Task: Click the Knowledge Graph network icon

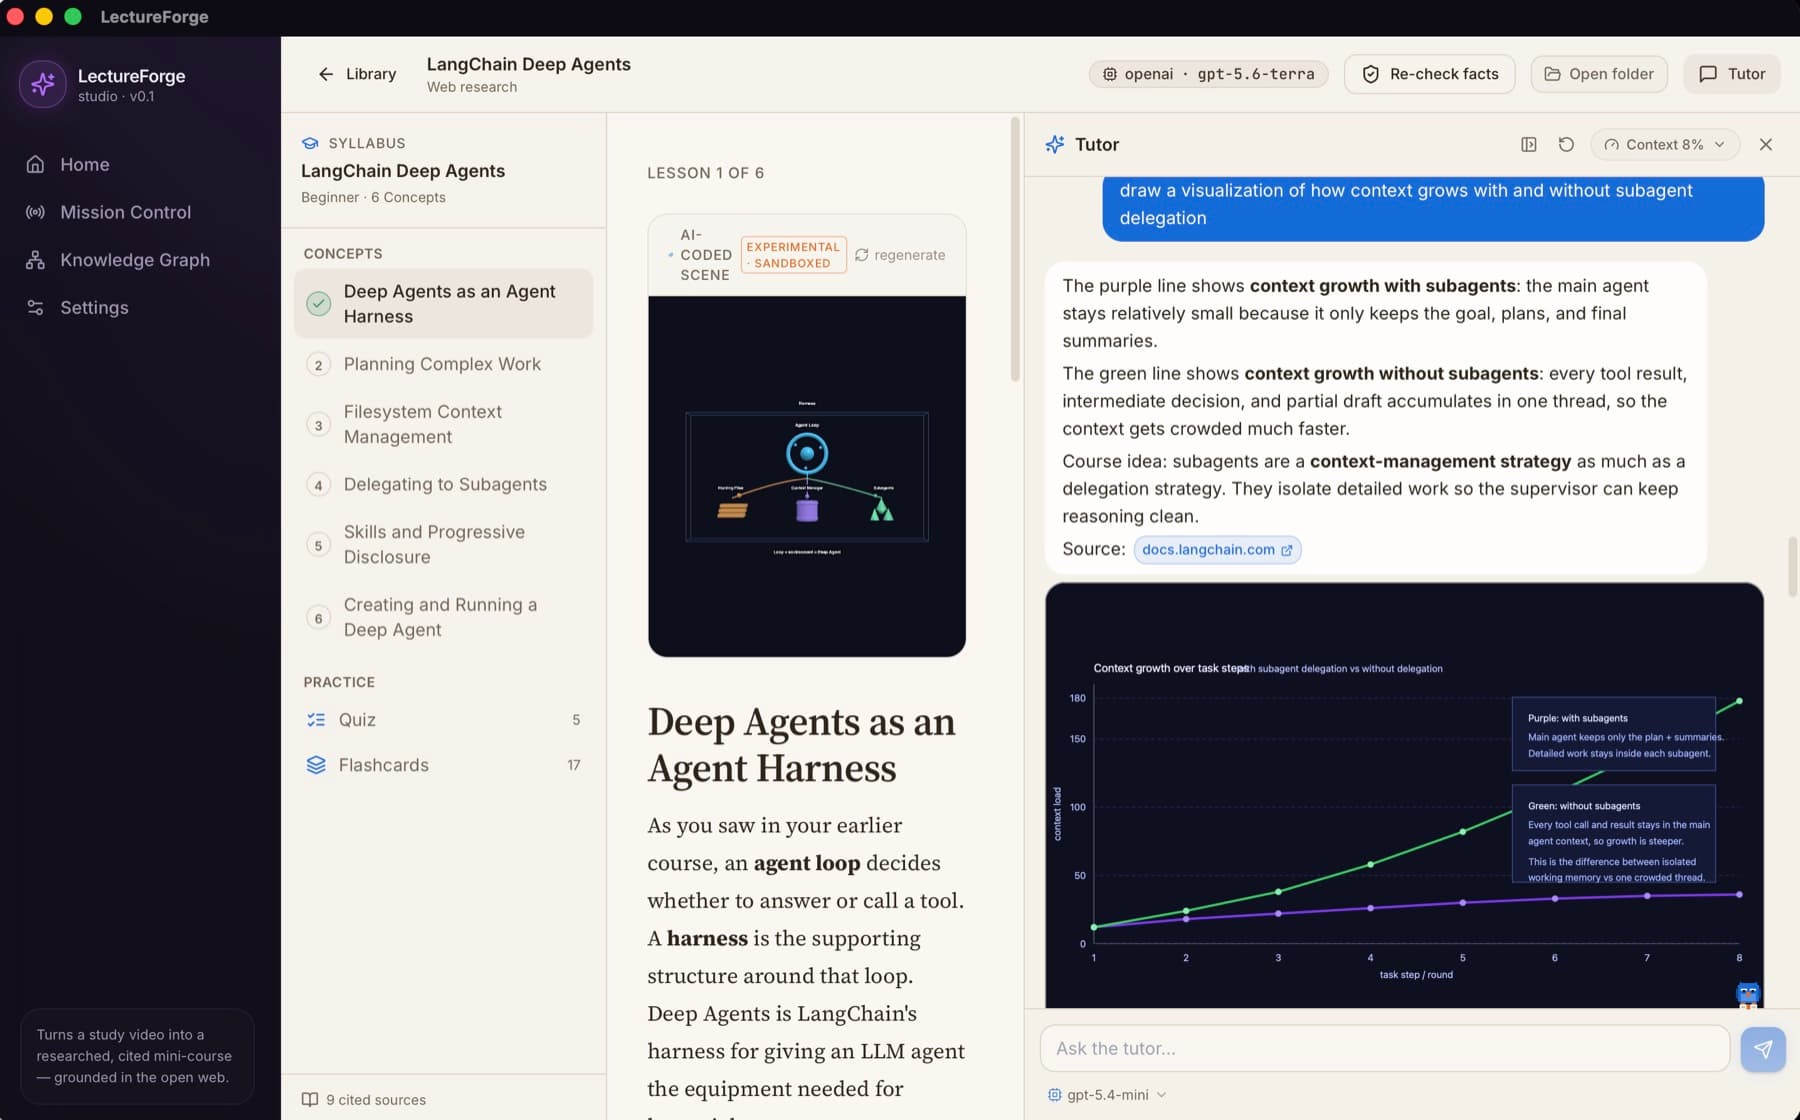Action: 35,260
